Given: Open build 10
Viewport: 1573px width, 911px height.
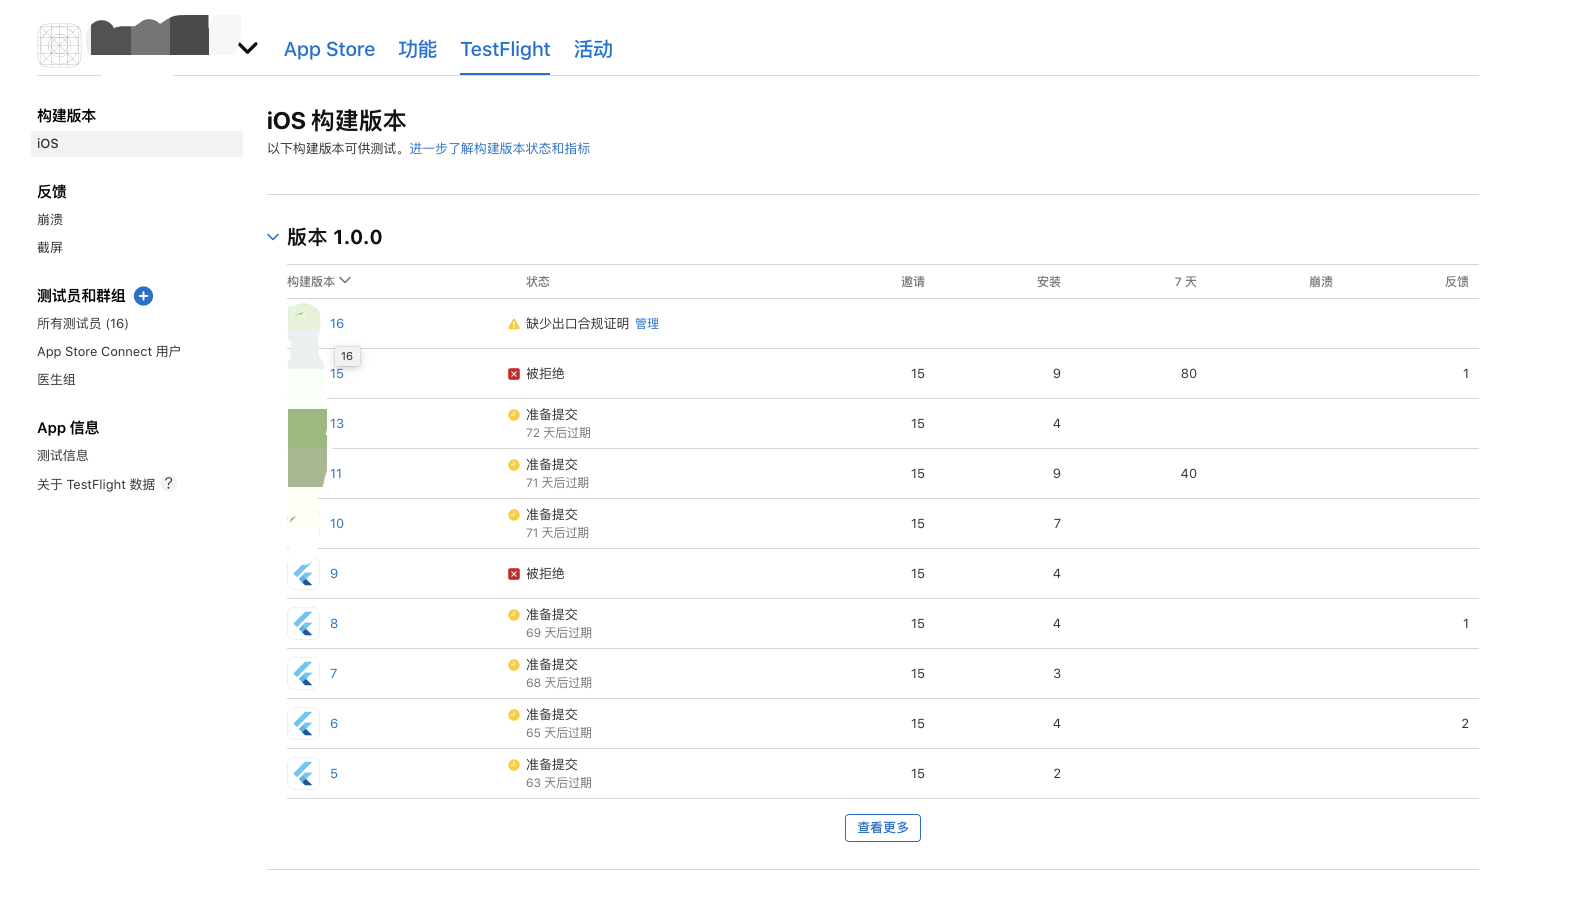Looking at the screenshot, I should tap(337, 524).
